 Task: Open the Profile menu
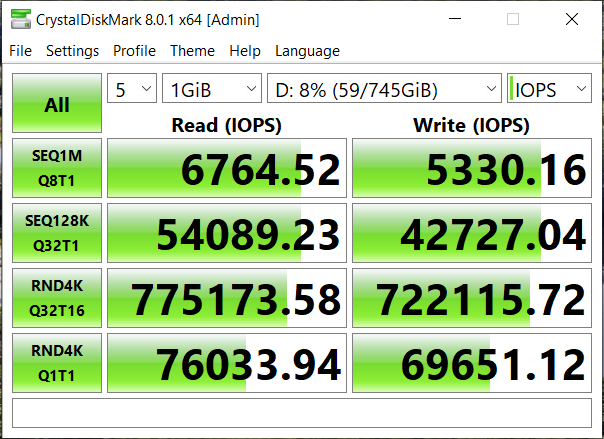[x=134, y=51]
